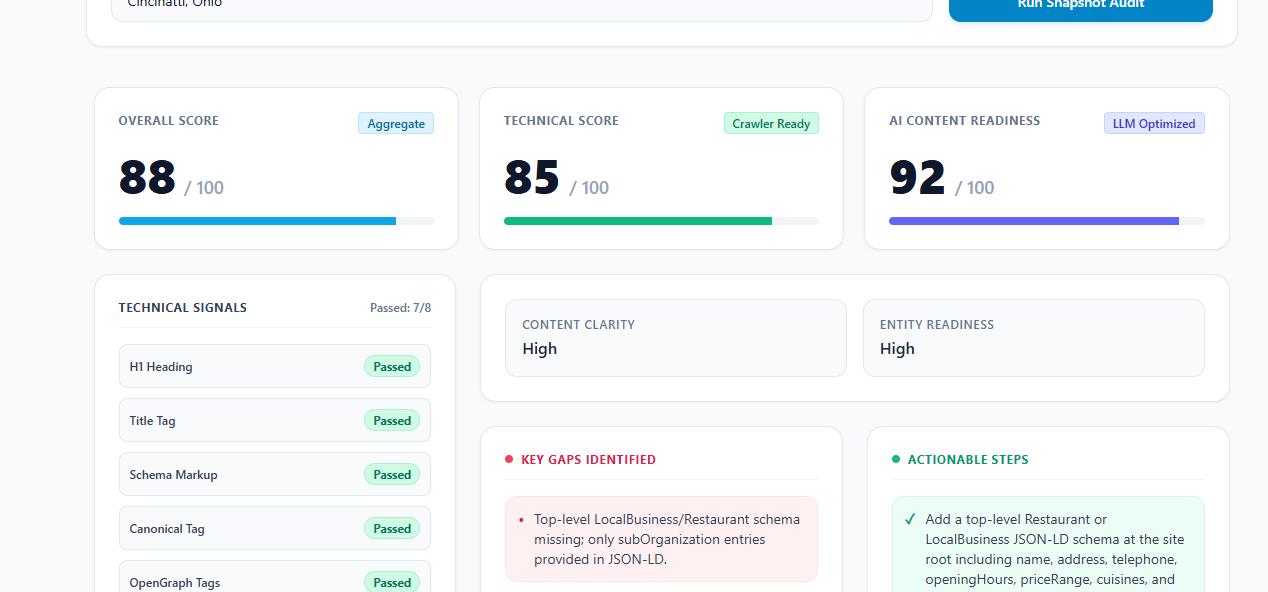Click the Technical Score label
The height and width of the screenshot is (592, 1268).
pyautogui.click(x=561, y=121)
